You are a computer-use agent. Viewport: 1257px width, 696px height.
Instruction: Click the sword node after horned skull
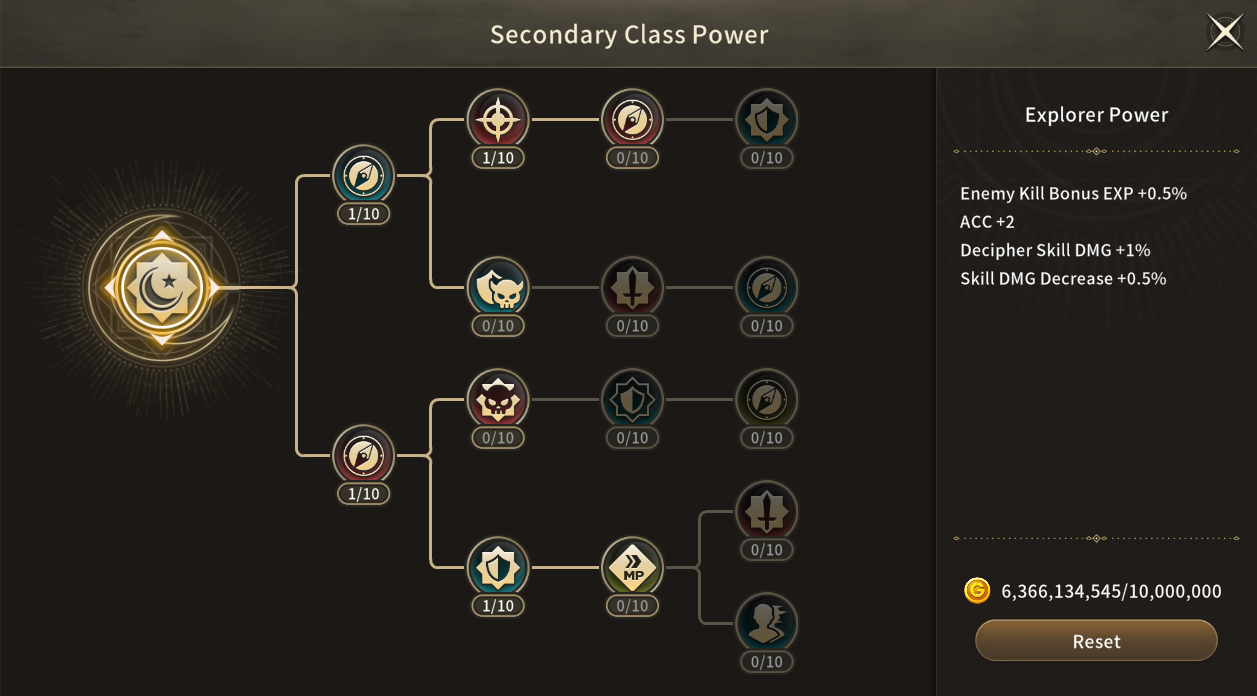point(632,288)
